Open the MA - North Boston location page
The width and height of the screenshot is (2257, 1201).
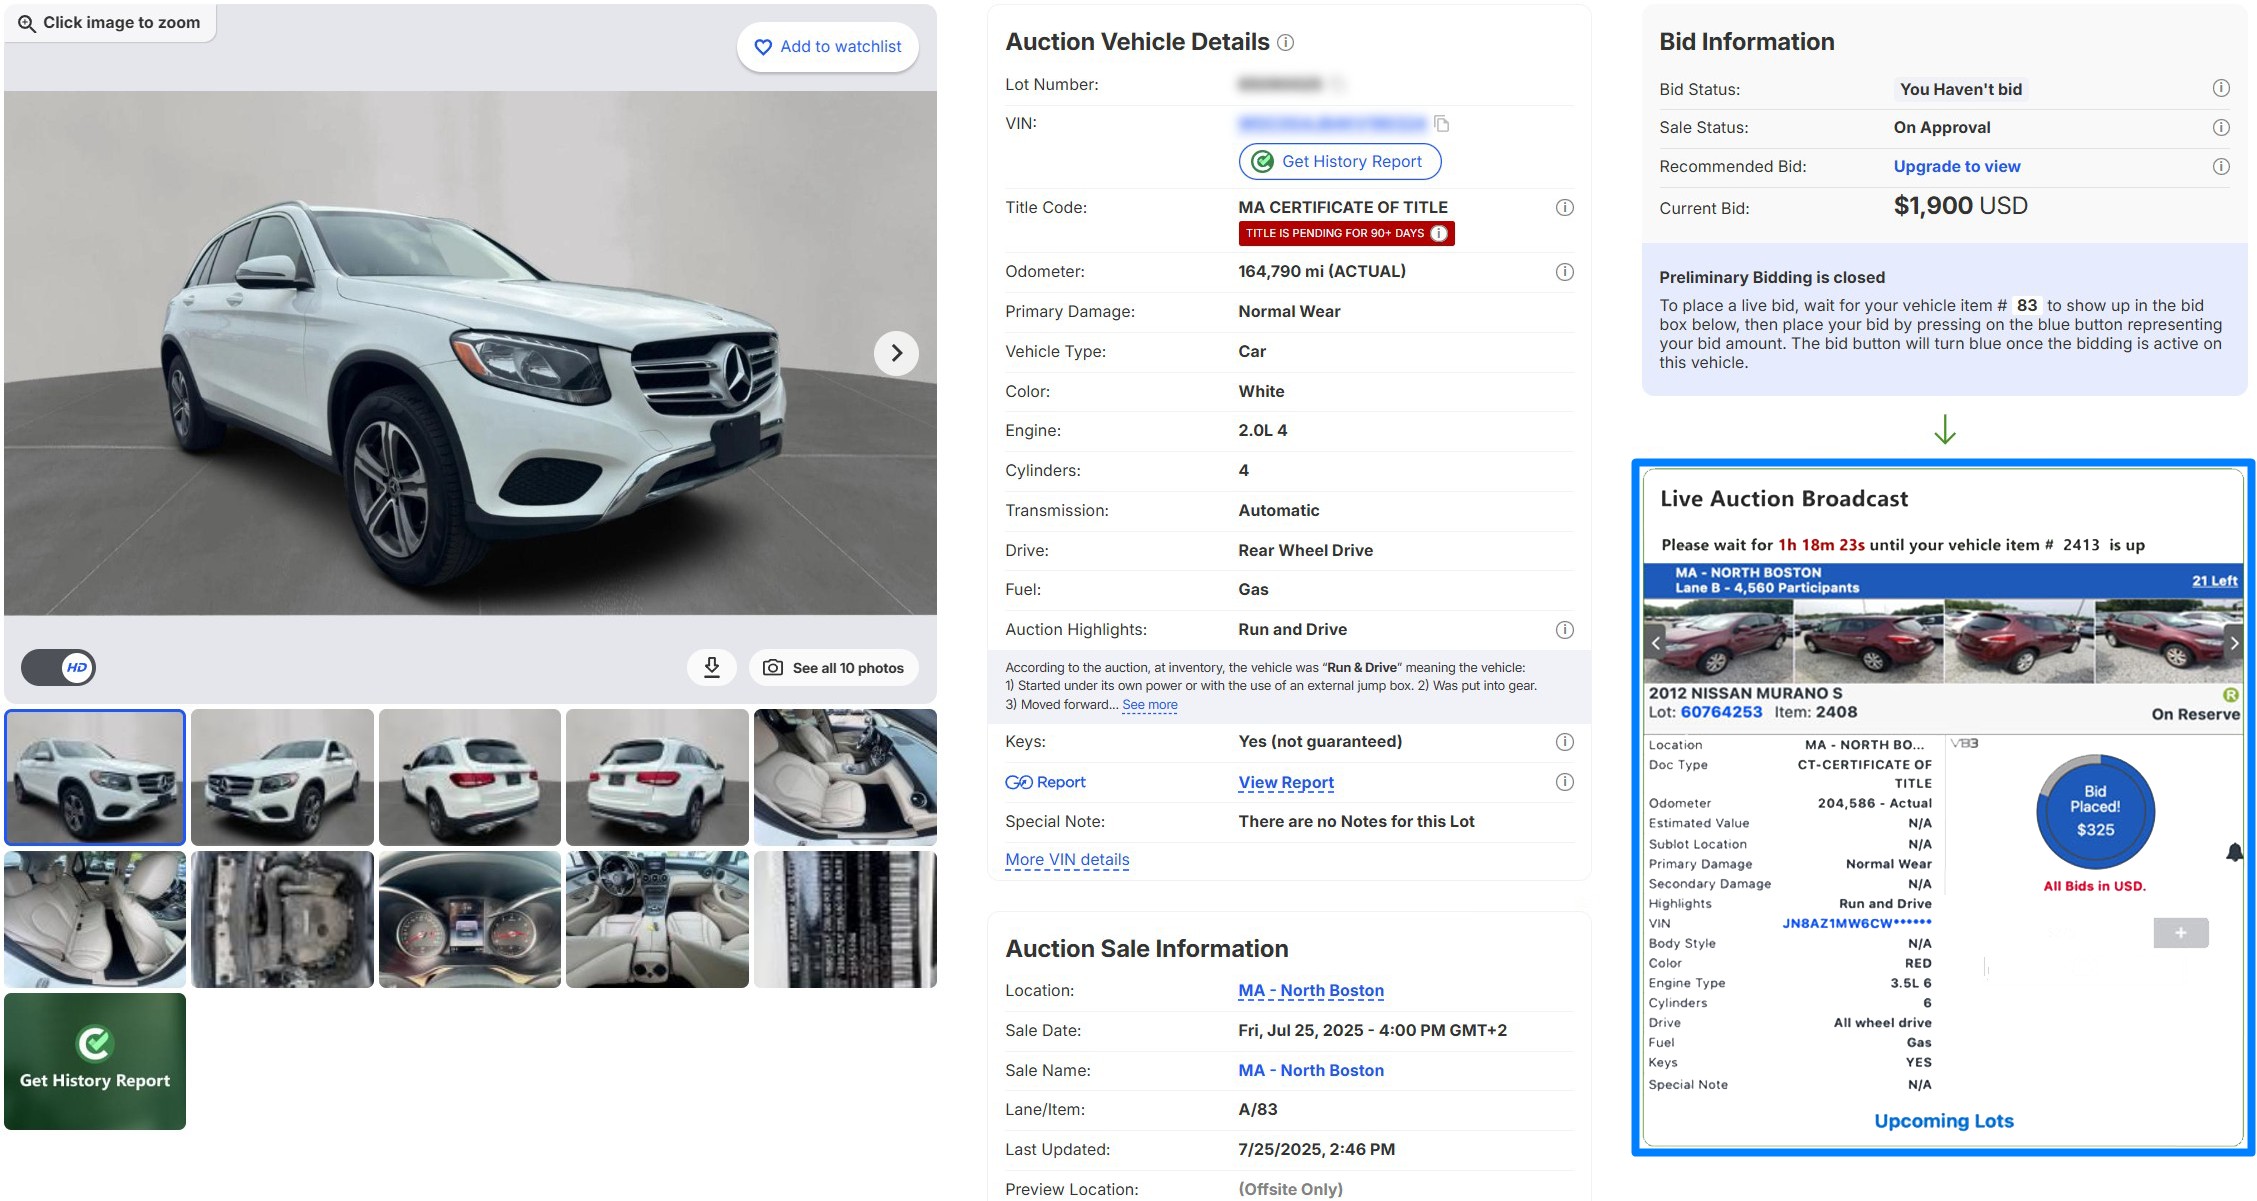[x=1310, y=990]
